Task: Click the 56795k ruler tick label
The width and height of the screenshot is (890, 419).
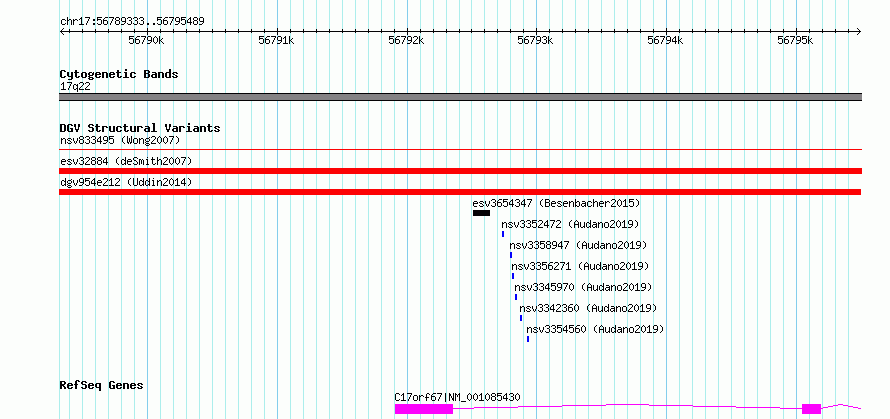Action: pos(795,40)
